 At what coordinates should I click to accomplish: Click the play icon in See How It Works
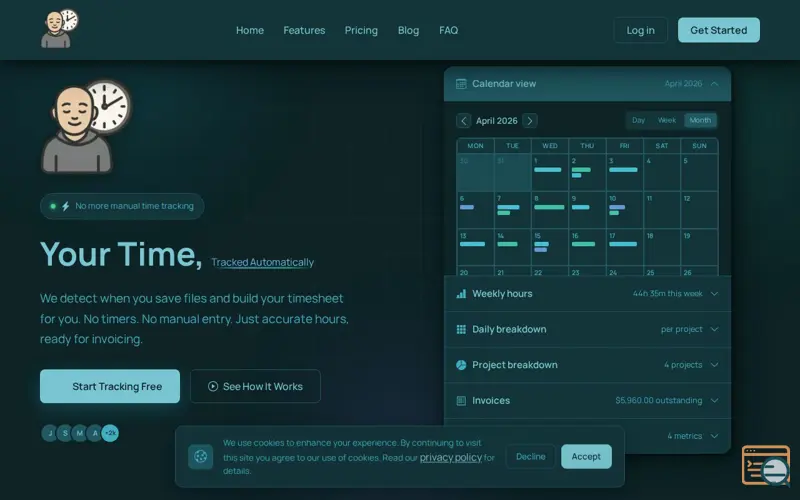coord(213,386)
